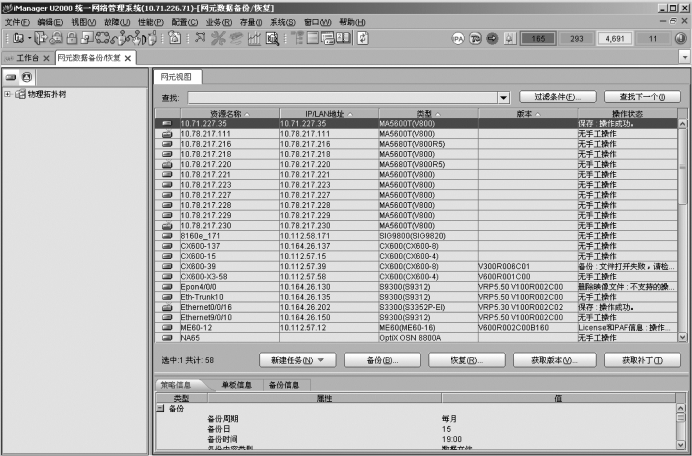
Task: Open the 查找 search combo box dropdown
Action: [x=504, y=98]
